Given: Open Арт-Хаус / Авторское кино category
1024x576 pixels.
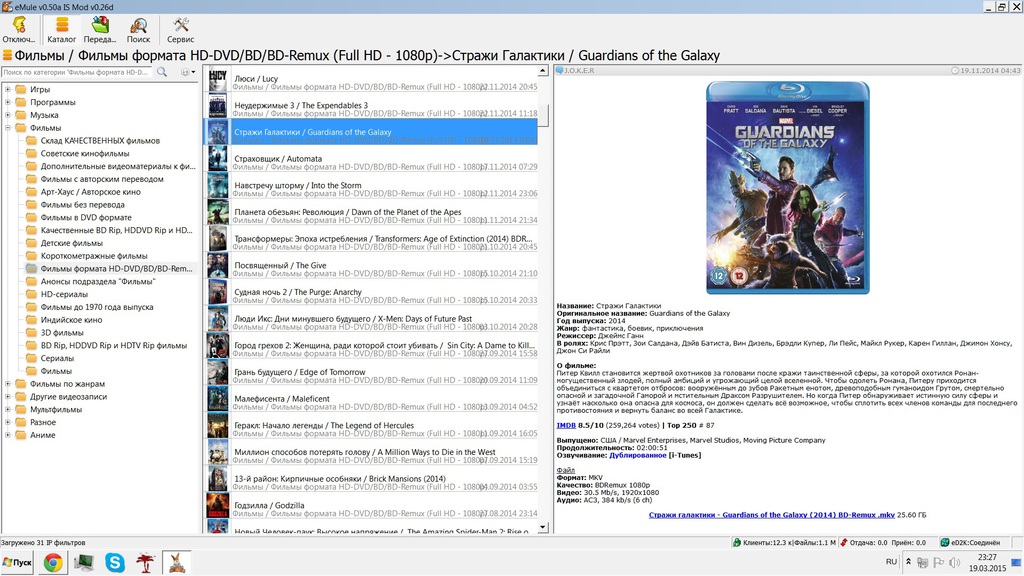Looking at the screenshot, I should click(90, 192).
